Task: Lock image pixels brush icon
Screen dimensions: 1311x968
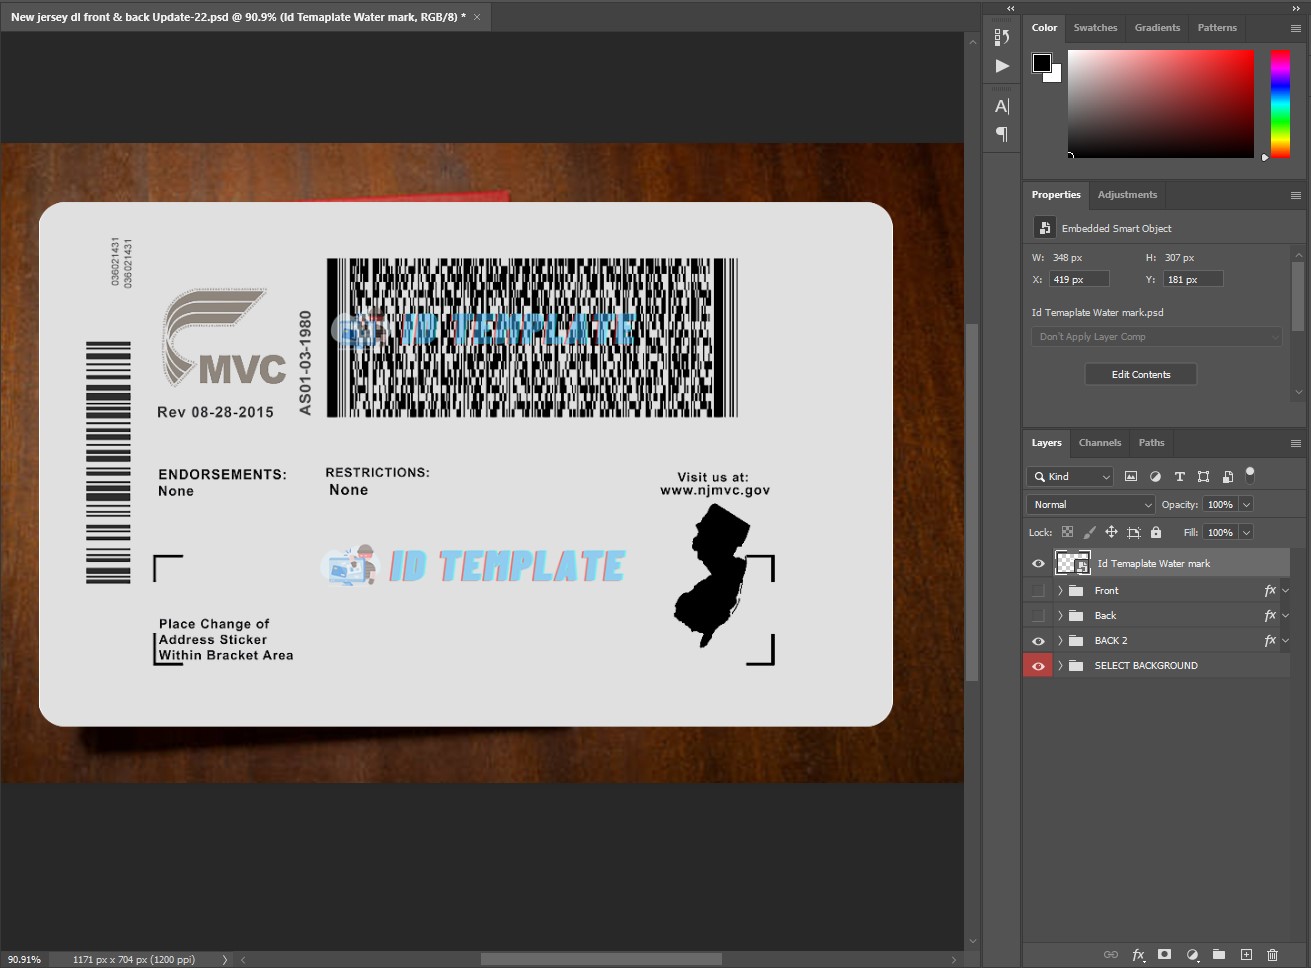Action: (x=1089, y=533)
